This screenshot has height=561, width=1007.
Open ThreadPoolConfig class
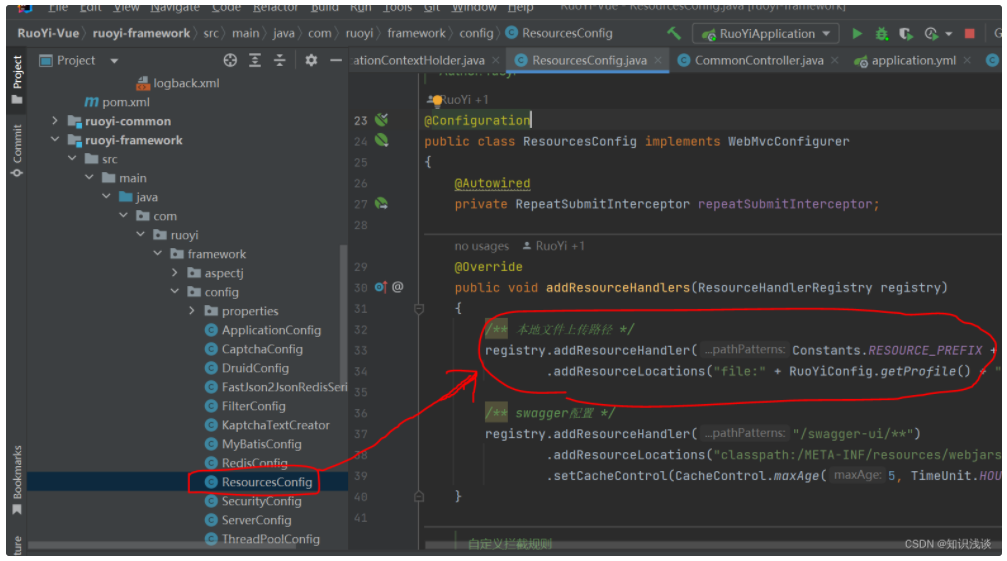click(262, 539)
